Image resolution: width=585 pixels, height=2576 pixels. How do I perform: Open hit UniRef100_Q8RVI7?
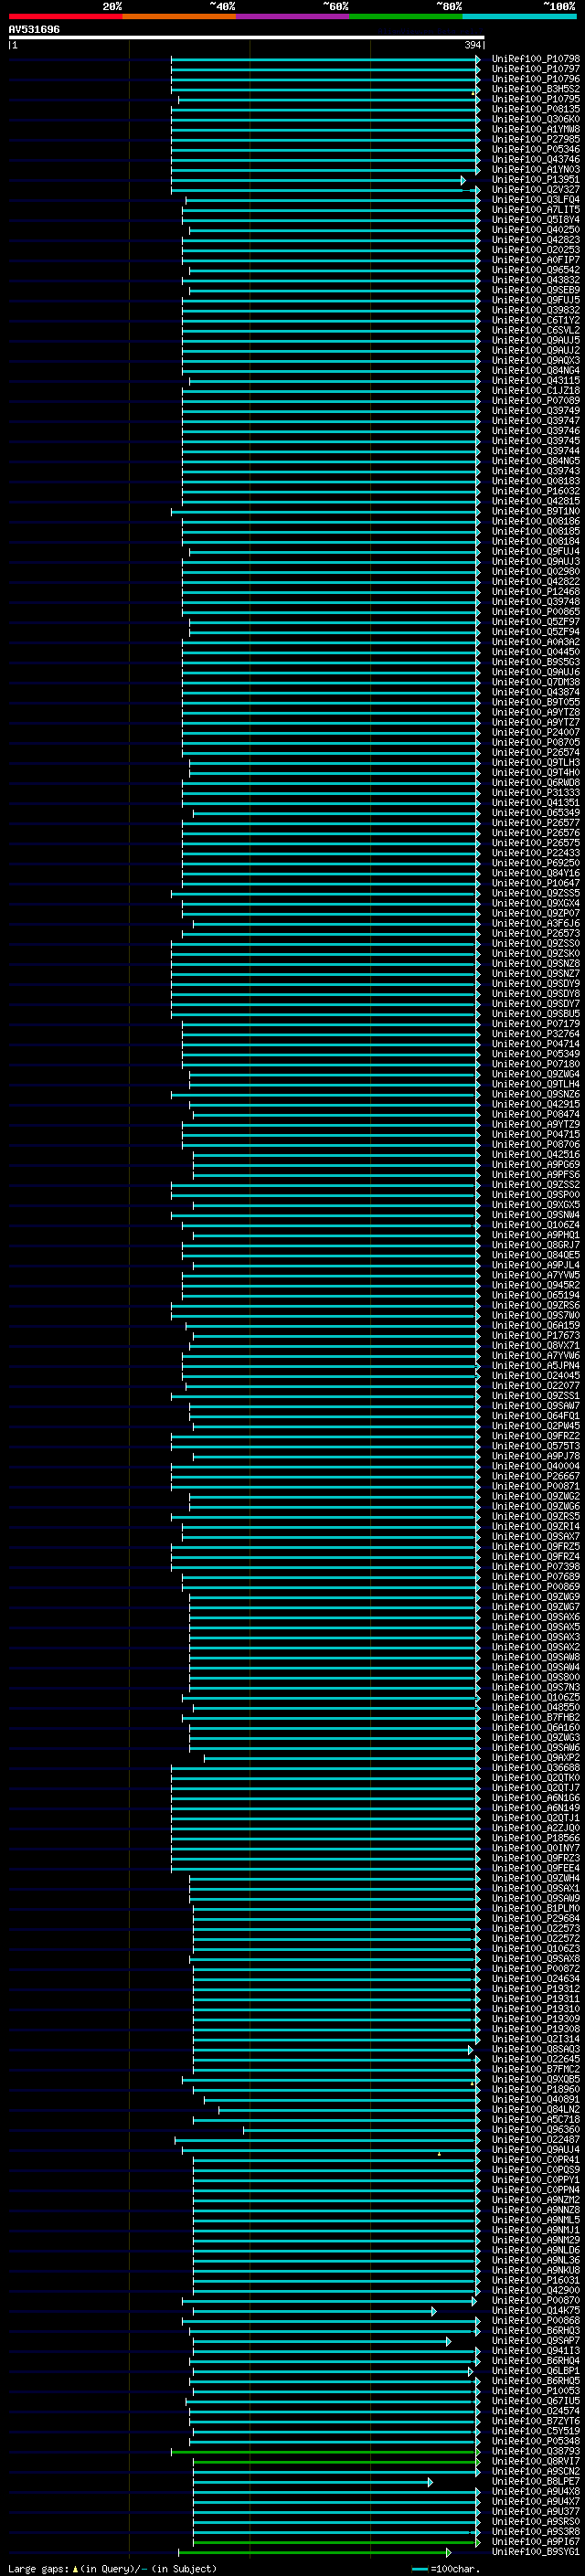(535, 2461)
